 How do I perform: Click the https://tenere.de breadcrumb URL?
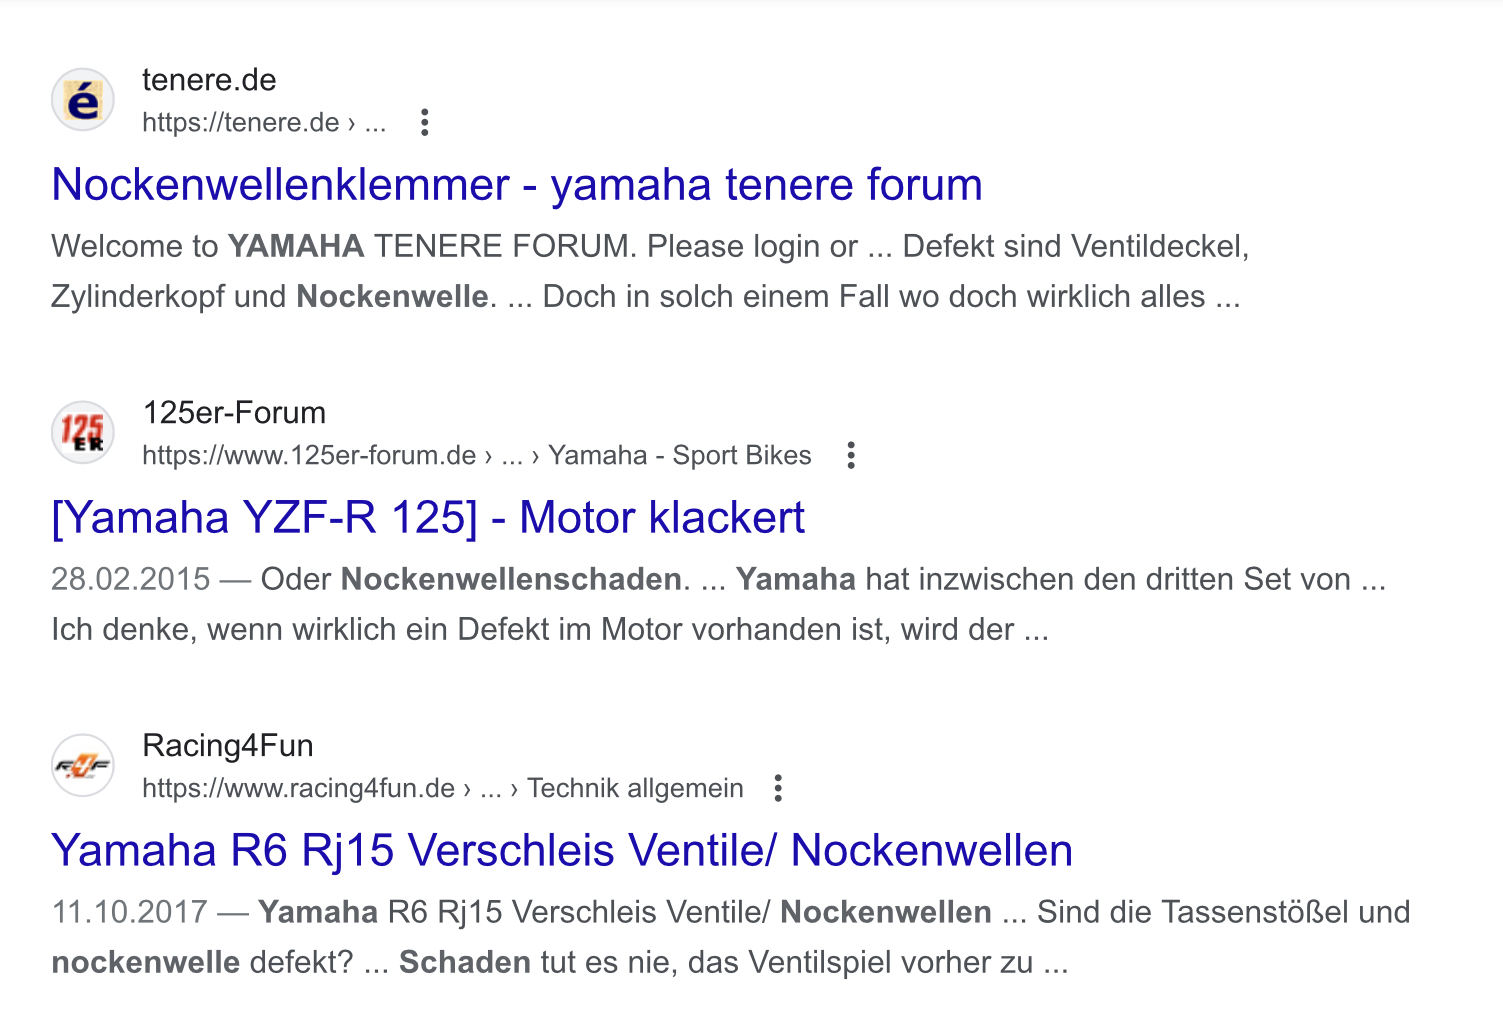pyautogui.click(x=264, y=122)
